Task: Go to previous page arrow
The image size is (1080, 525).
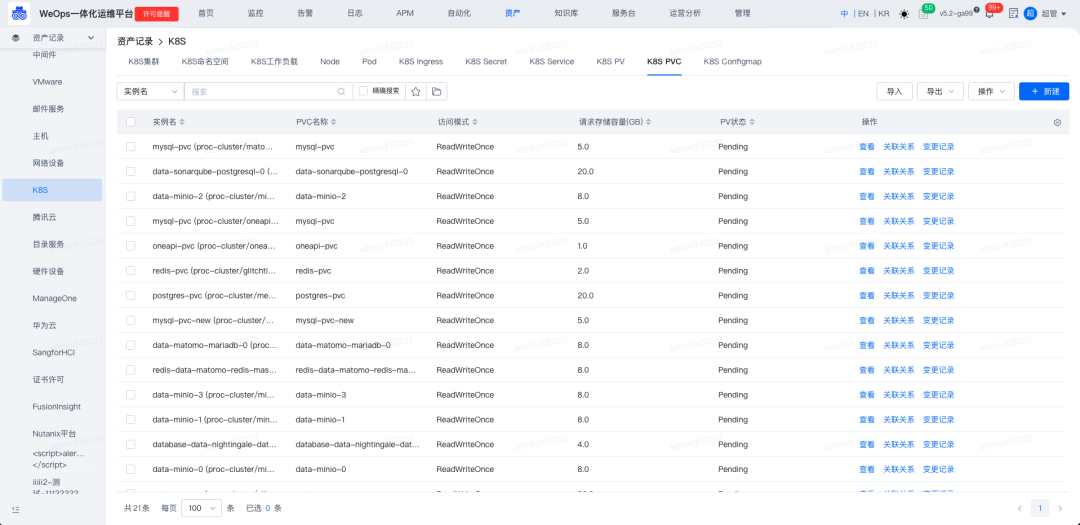Action: [x=1020, y=508]
